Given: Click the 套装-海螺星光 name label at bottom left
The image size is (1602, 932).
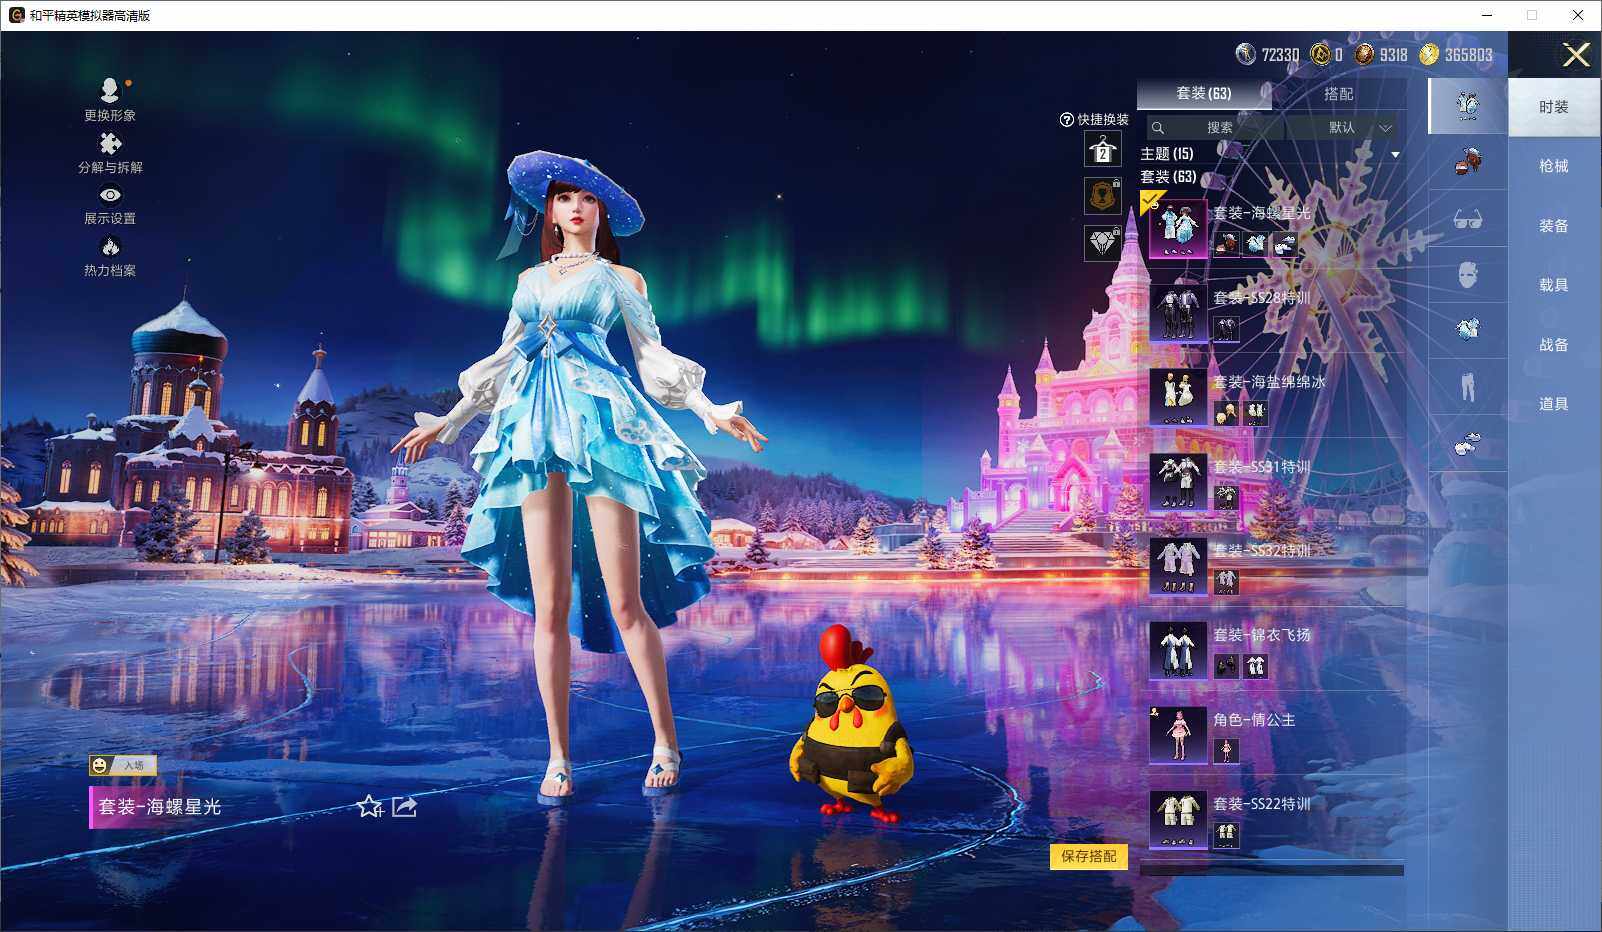Looking at the screenshot, I should (x=159, y=807).
